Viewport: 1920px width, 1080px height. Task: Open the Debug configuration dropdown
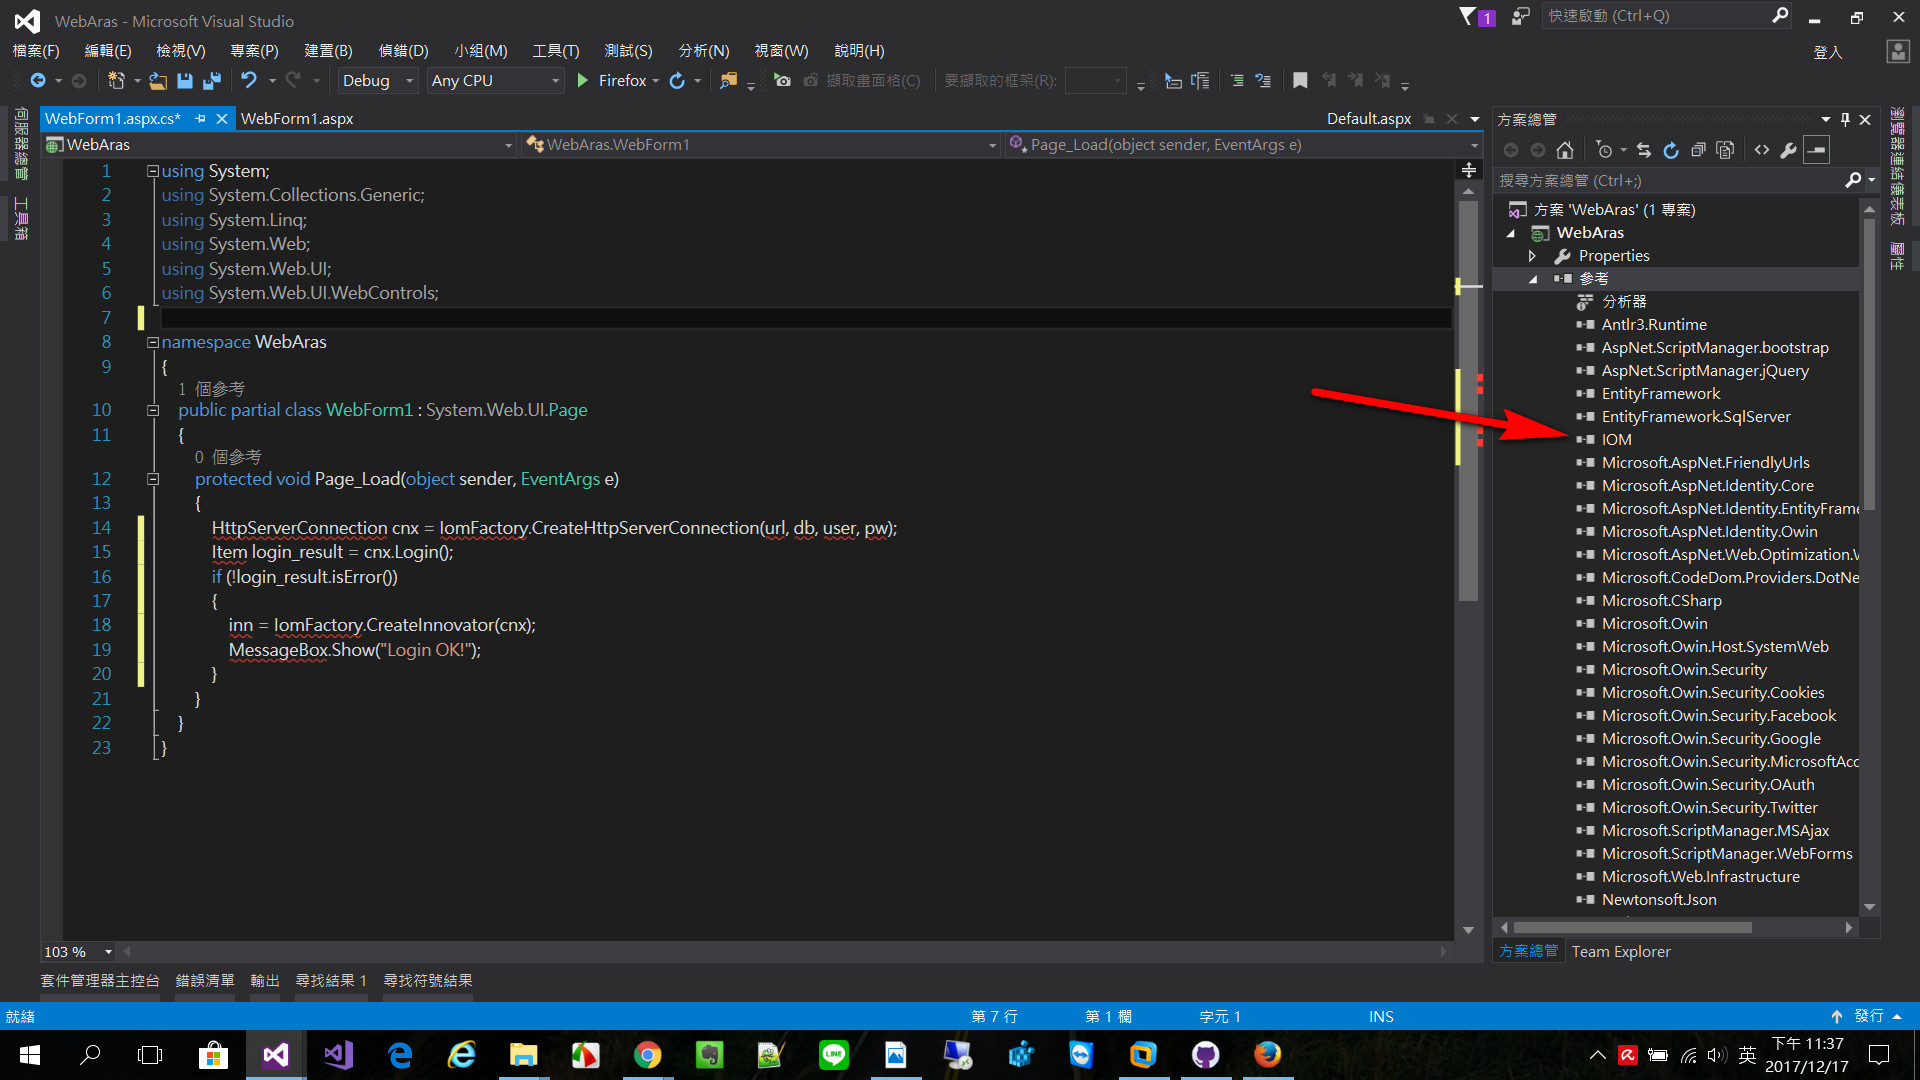click(x=409, y=81)
